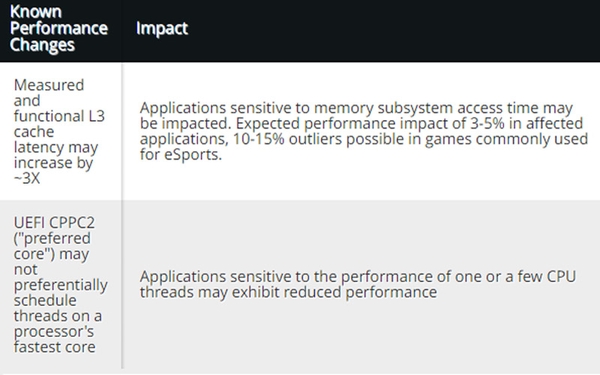Viewport: 600px width, 375px height.
Task: Select the "Impact" column header
Action: [x=162, y=29]
